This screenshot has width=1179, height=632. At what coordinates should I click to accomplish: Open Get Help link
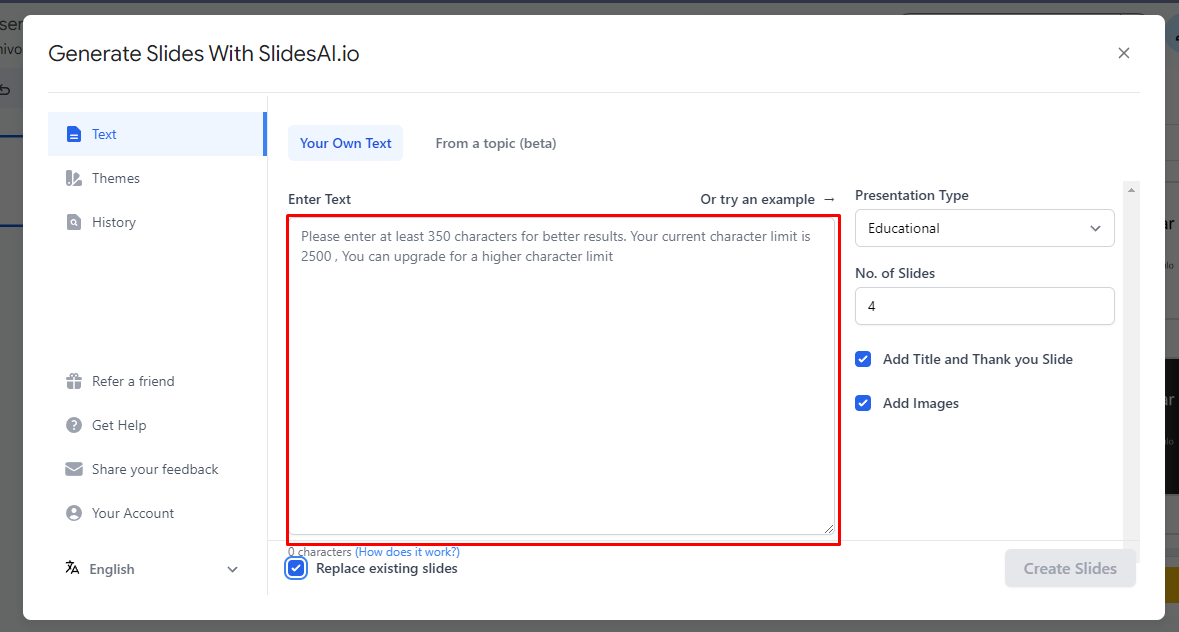point(119,425)
